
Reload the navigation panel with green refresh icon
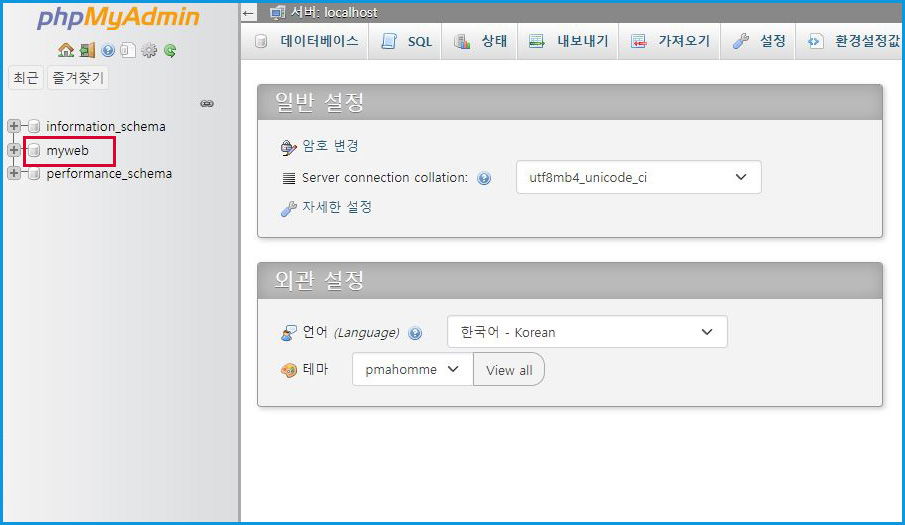coord(170,50)
